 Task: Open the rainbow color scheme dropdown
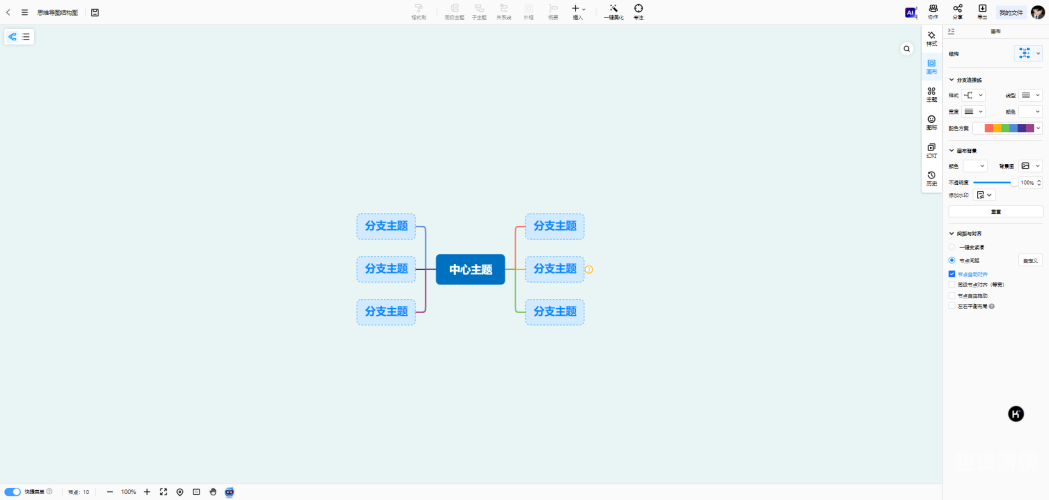point(1007,128)
